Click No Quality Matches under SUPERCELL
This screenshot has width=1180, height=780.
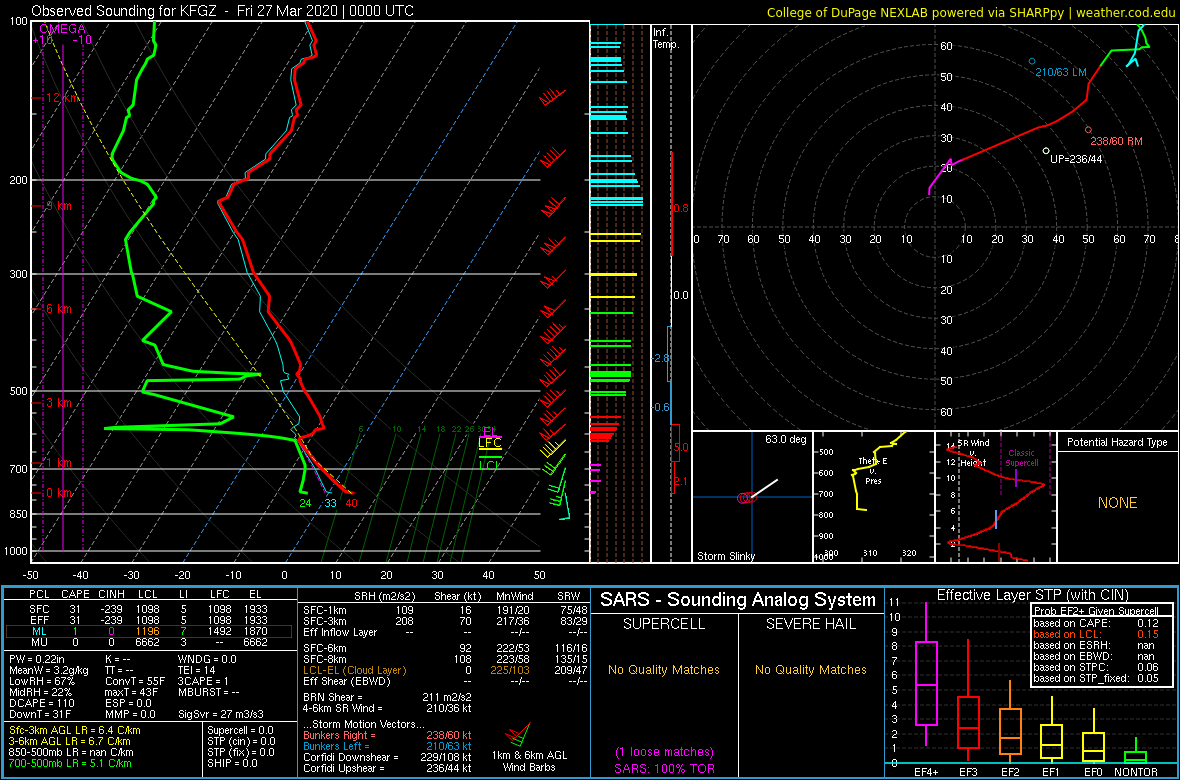665,669
